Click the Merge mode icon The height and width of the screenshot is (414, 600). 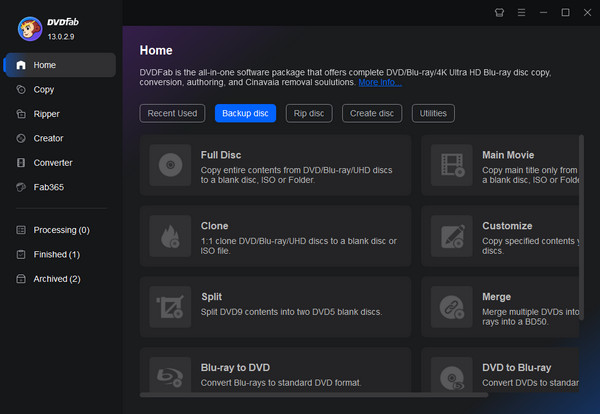450,306
